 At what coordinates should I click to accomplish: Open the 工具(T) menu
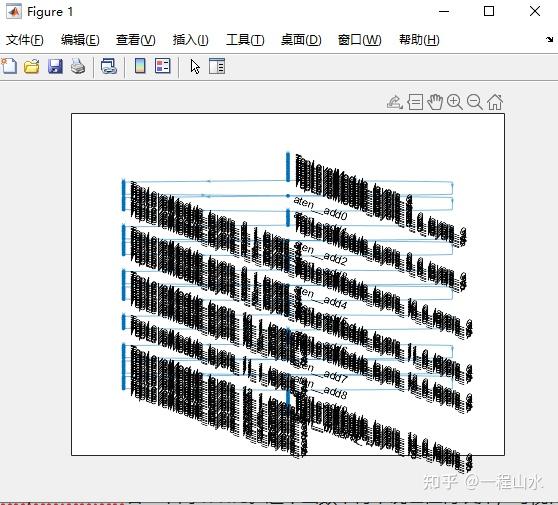click(245, 40)
